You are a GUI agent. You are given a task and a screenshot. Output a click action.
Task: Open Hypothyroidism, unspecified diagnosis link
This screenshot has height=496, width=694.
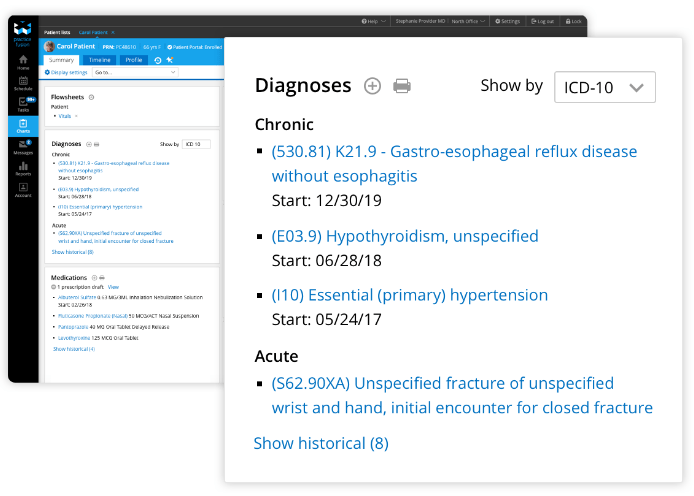(405, 236)
